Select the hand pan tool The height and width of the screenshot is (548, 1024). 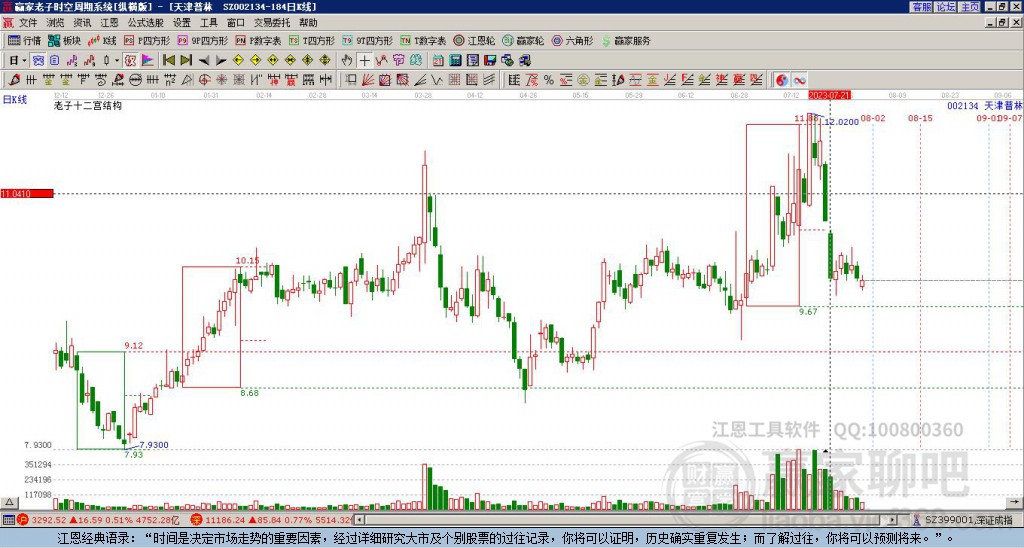point(346,60)
